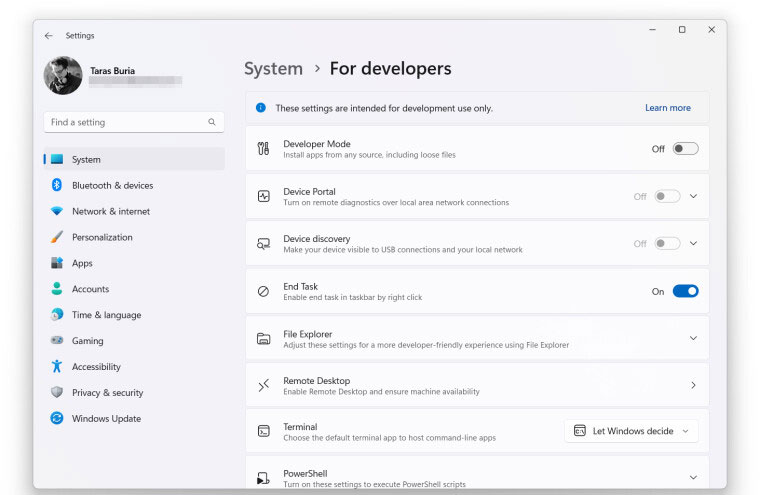
Task: Click the End Task prohibited icon
Action: pyautogui.click(x=263, y=291)
